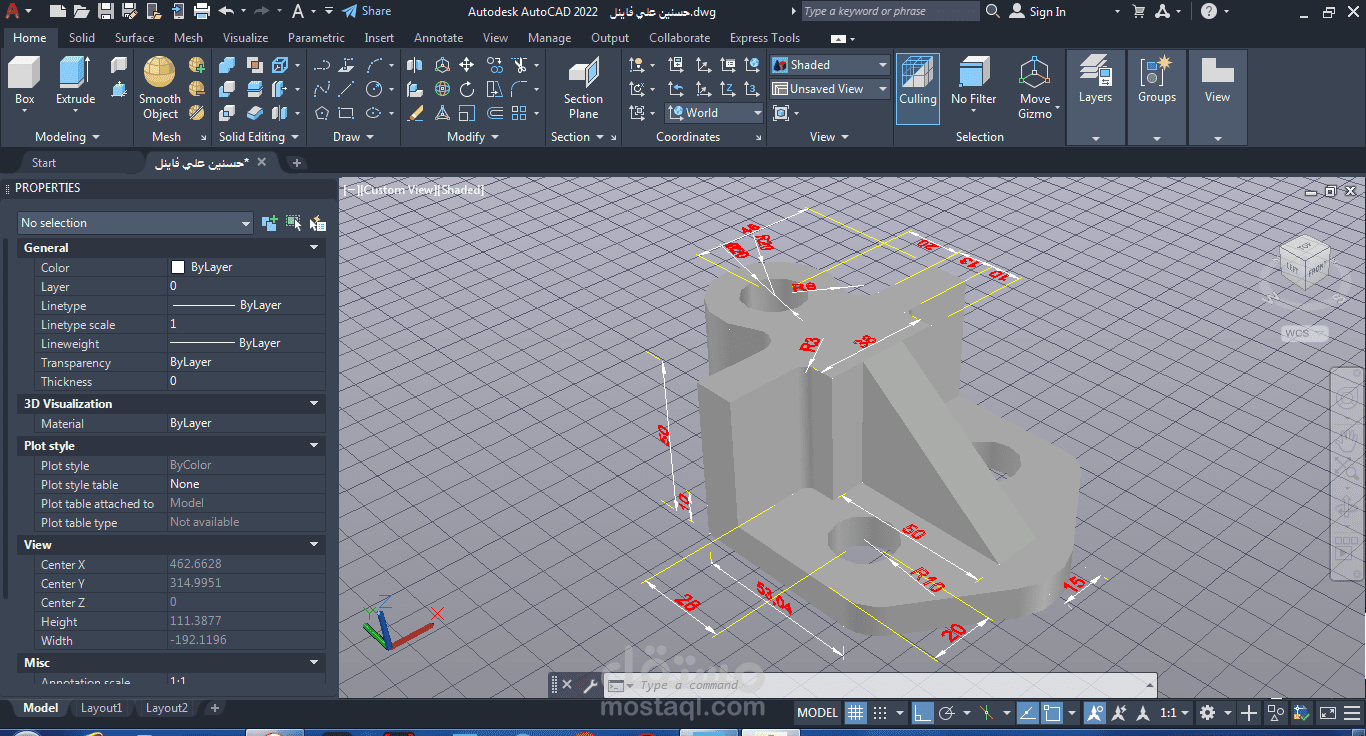Switch to the Visualize ribbon tab

point(245,38)
